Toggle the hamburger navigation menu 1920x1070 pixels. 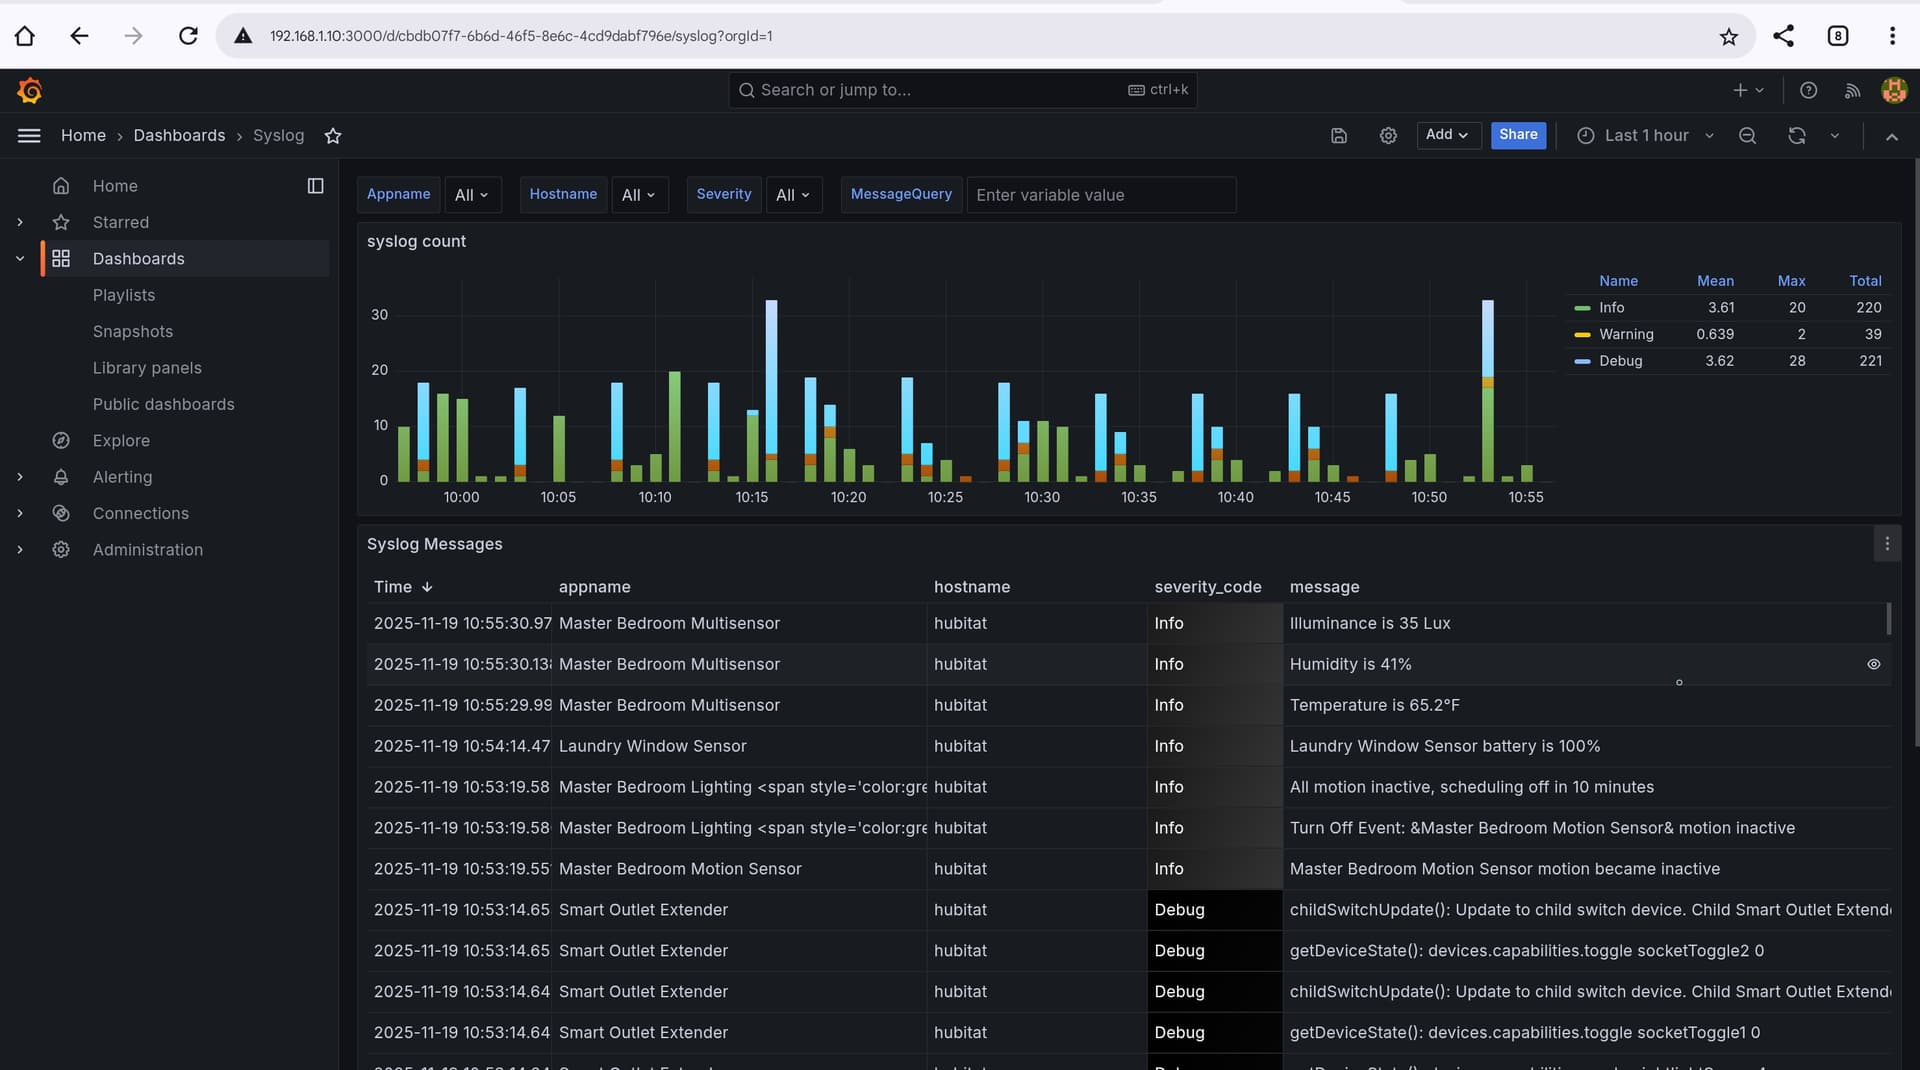coord(29,136)
